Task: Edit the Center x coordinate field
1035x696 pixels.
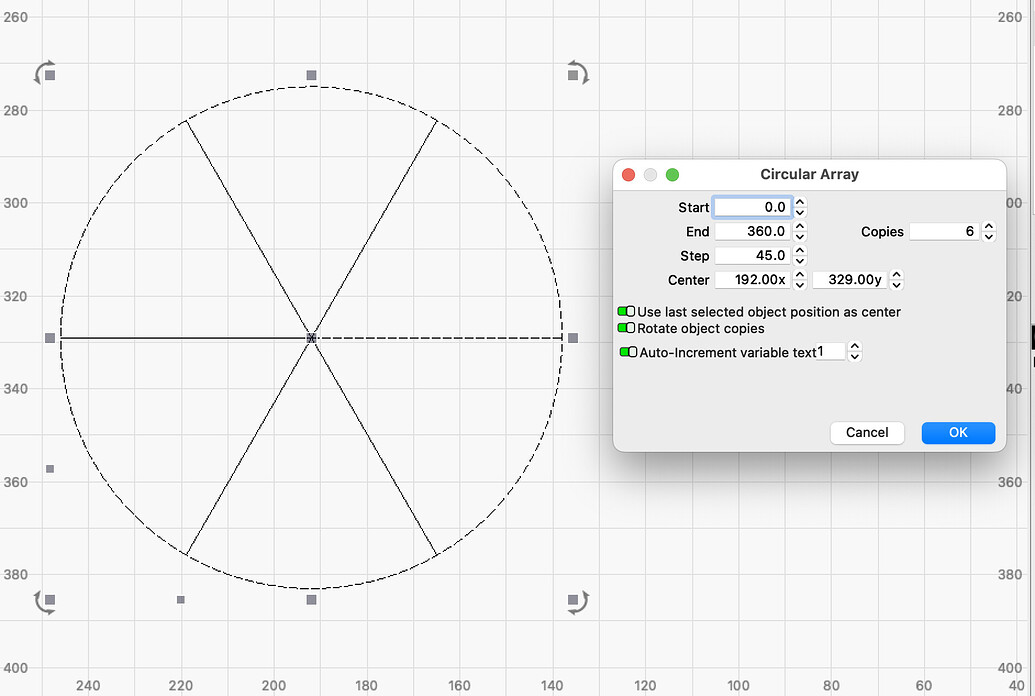Action: pos(752,279)
